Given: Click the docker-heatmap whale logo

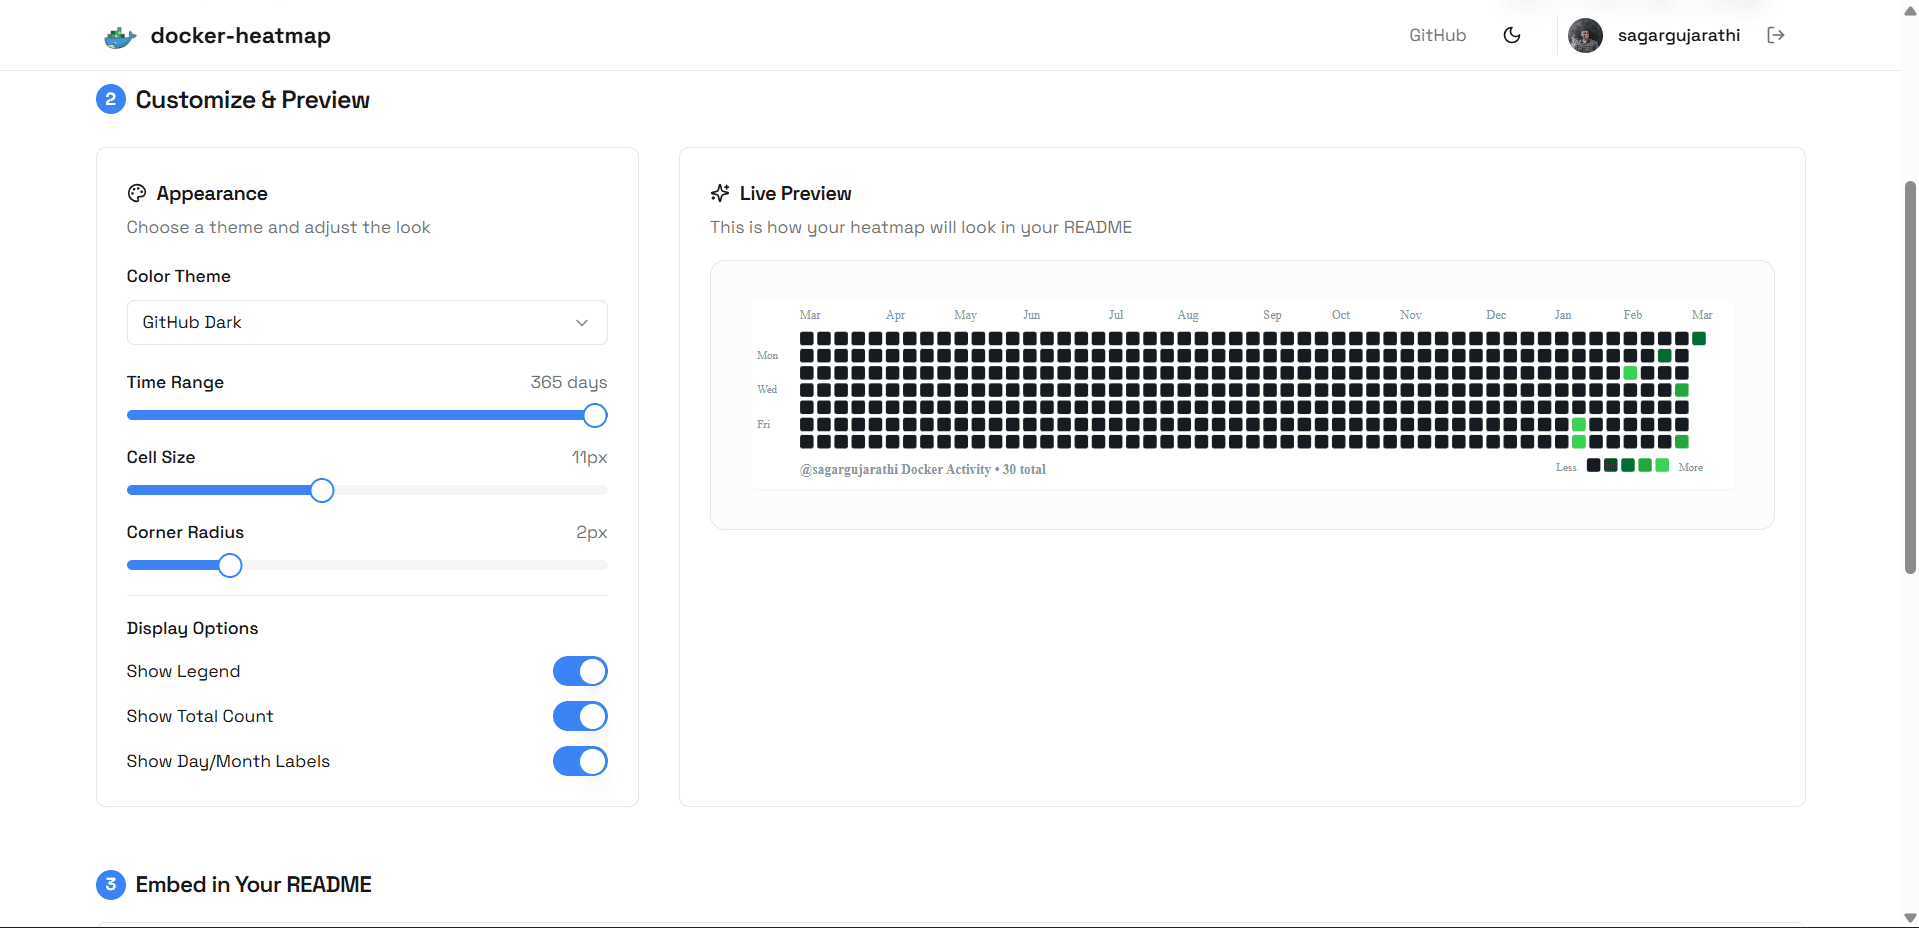Looking at the screenshot, I should click(119, 36).
